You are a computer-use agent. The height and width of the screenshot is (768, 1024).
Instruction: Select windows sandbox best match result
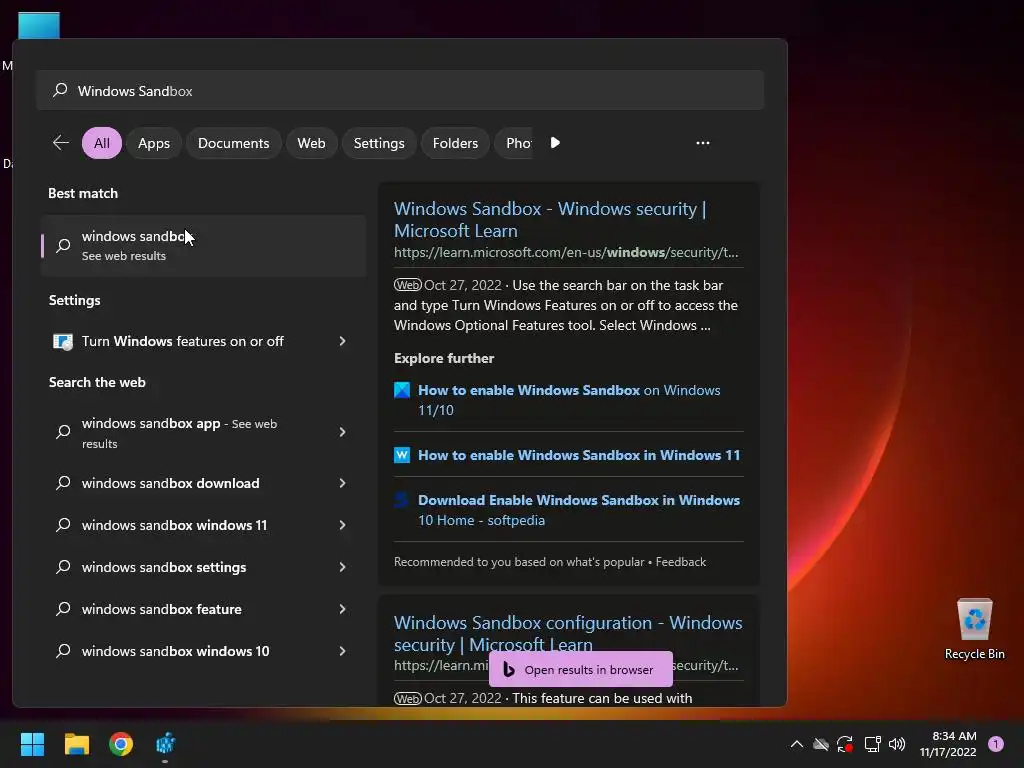point(203,246)
